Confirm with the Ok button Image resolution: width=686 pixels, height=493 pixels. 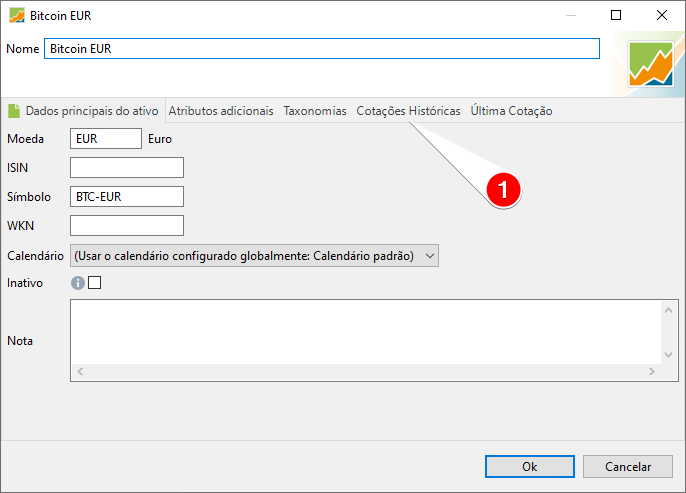(x=530, y=467)
